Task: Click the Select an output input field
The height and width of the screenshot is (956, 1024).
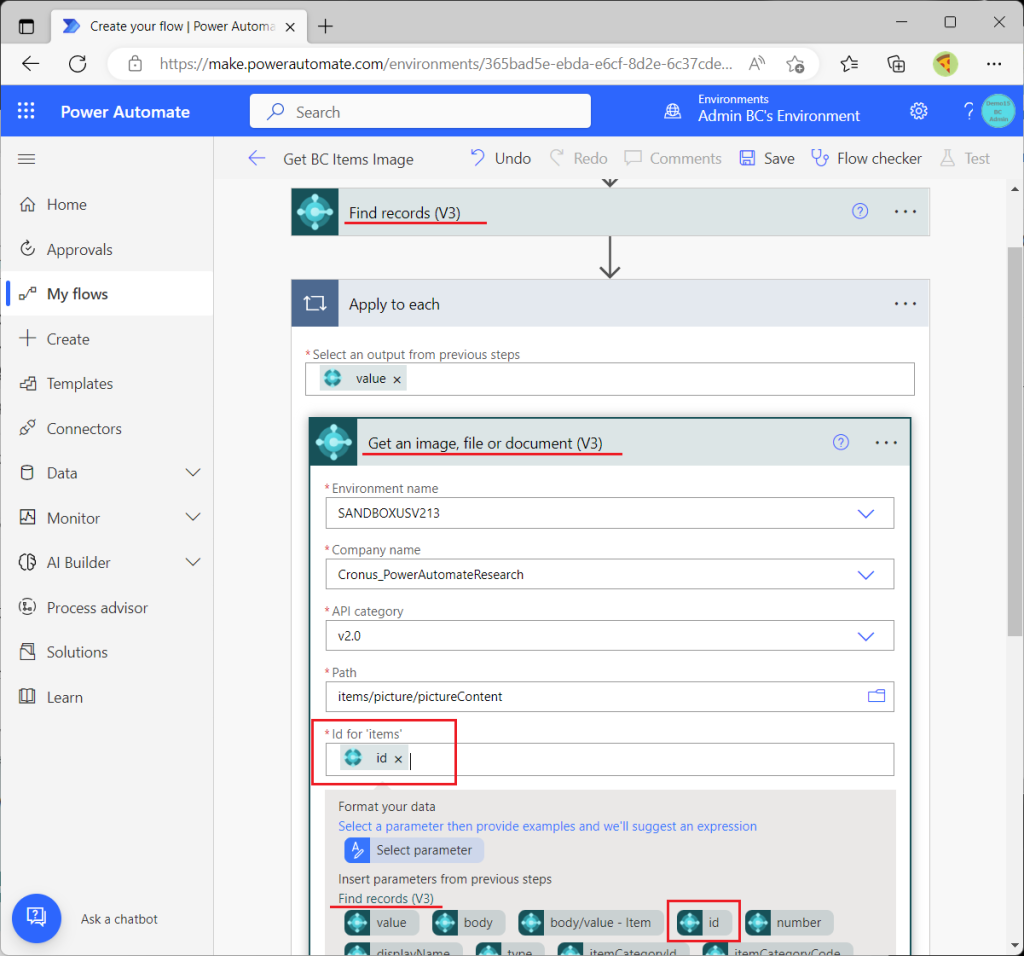Action: click(x=609, y=379)
